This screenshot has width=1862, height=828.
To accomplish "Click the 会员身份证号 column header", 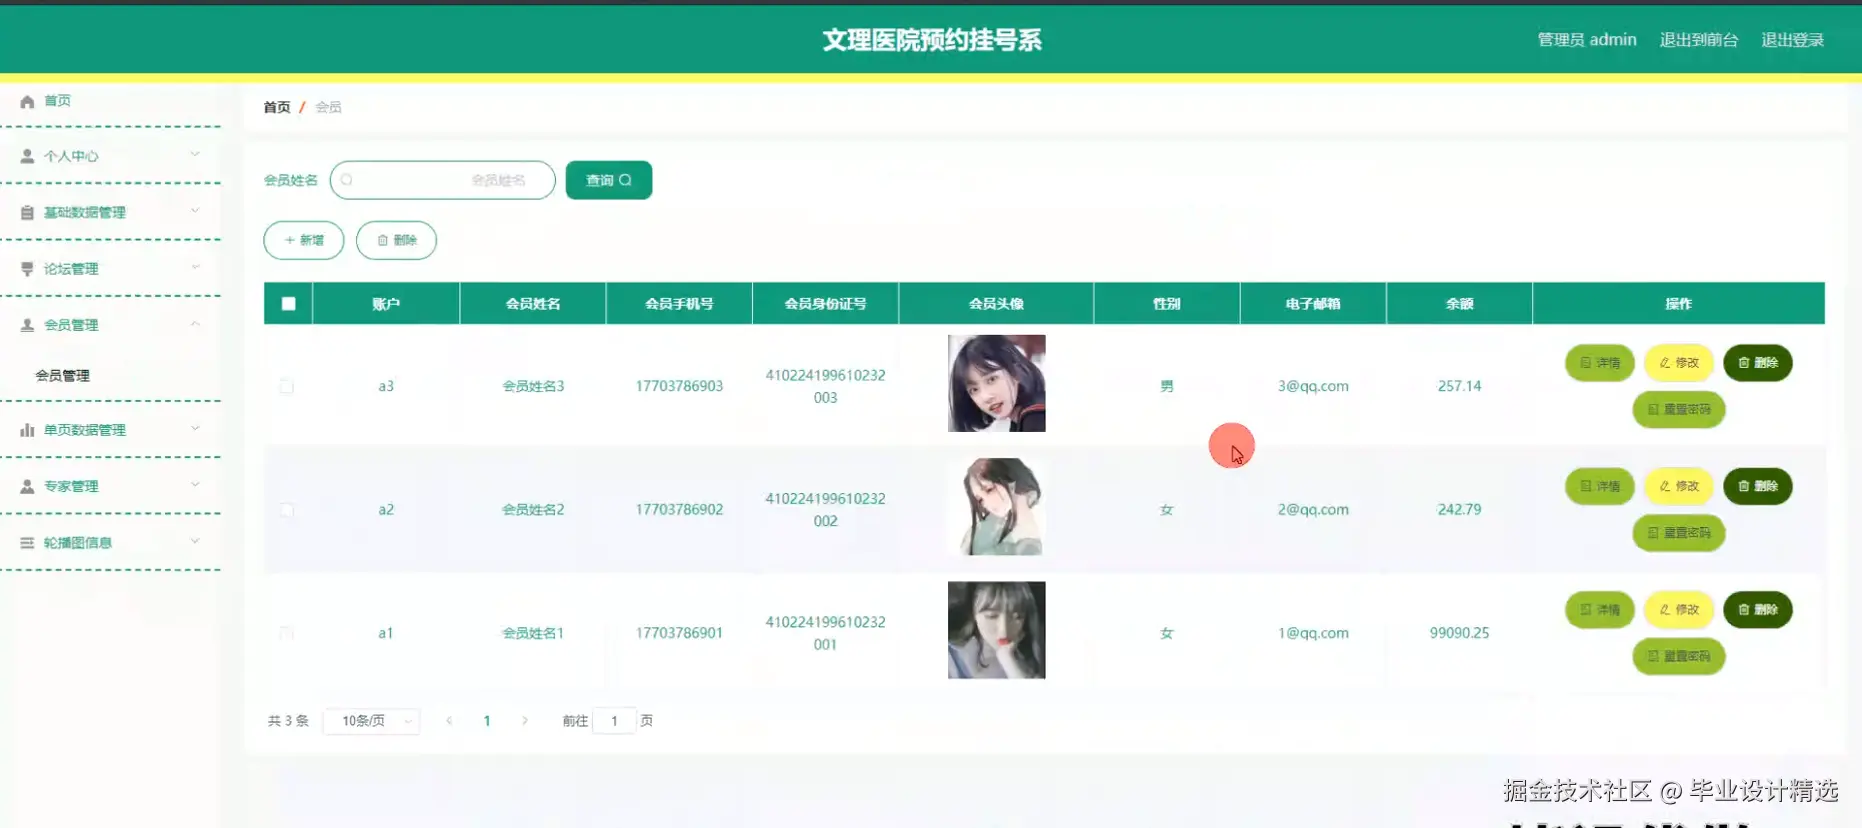I will pos(825,304).
